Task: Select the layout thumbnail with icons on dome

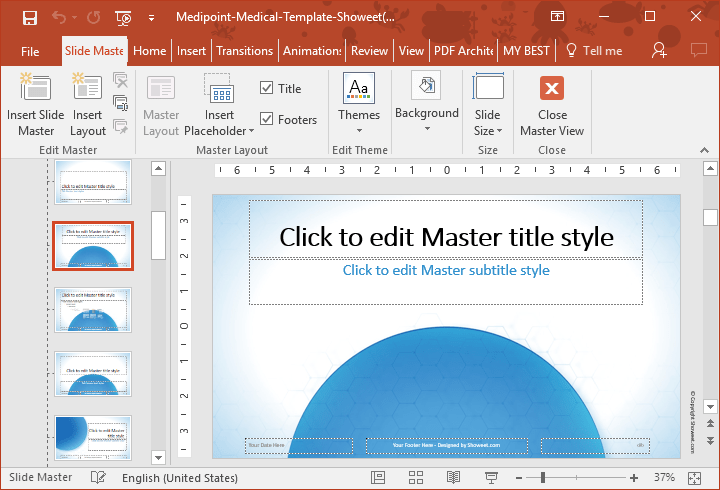Action: [x=93, y=310]
